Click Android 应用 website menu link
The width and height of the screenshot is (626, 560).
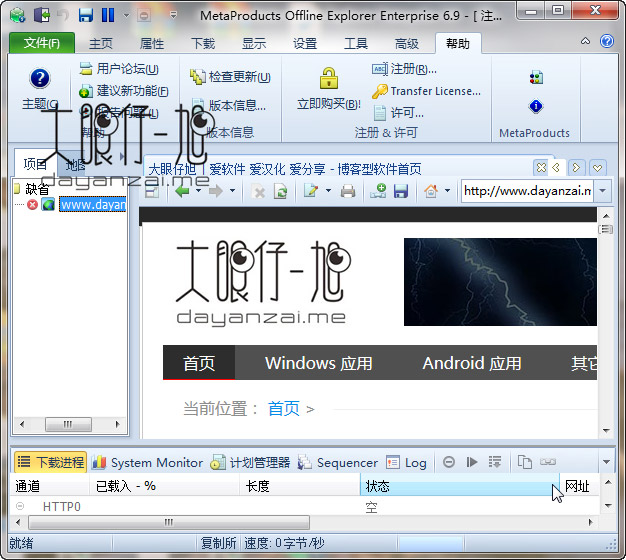click(472, 363)
